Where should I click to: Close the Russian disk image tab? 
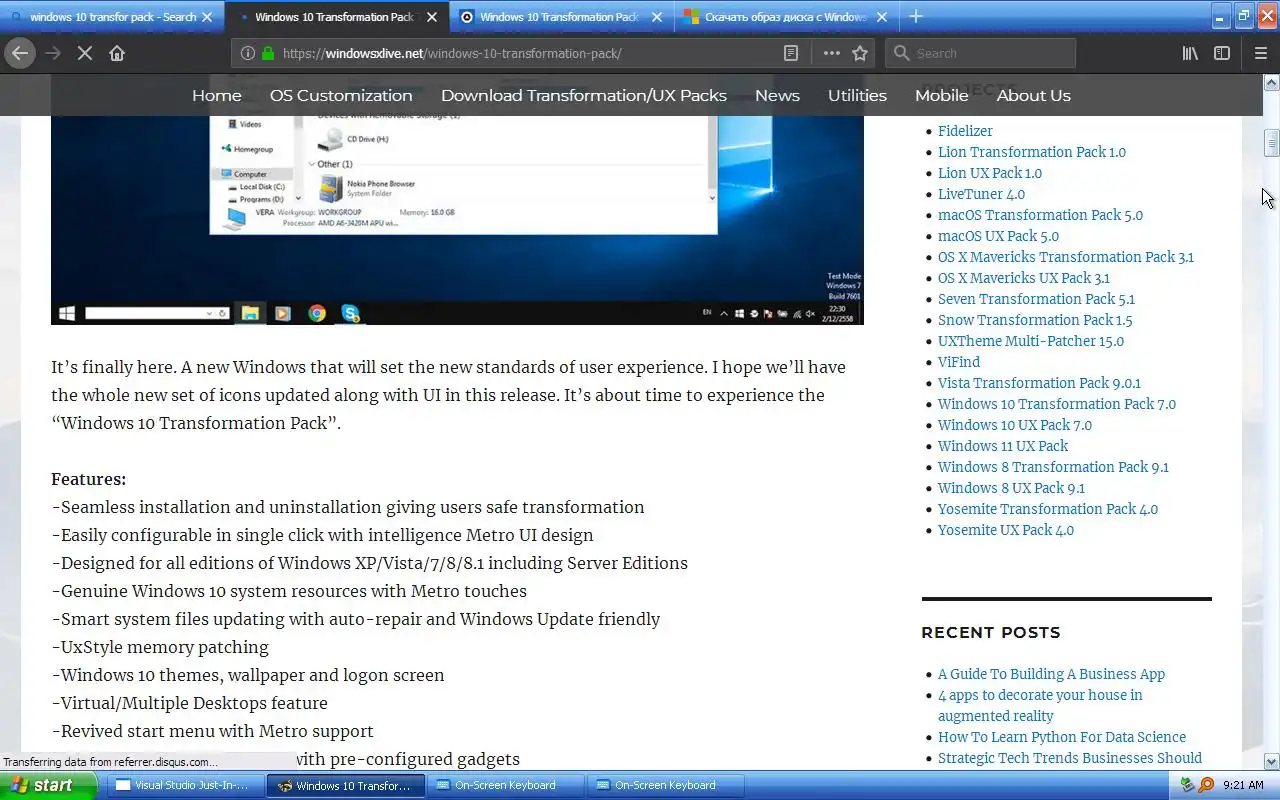(x=882, y=17)
